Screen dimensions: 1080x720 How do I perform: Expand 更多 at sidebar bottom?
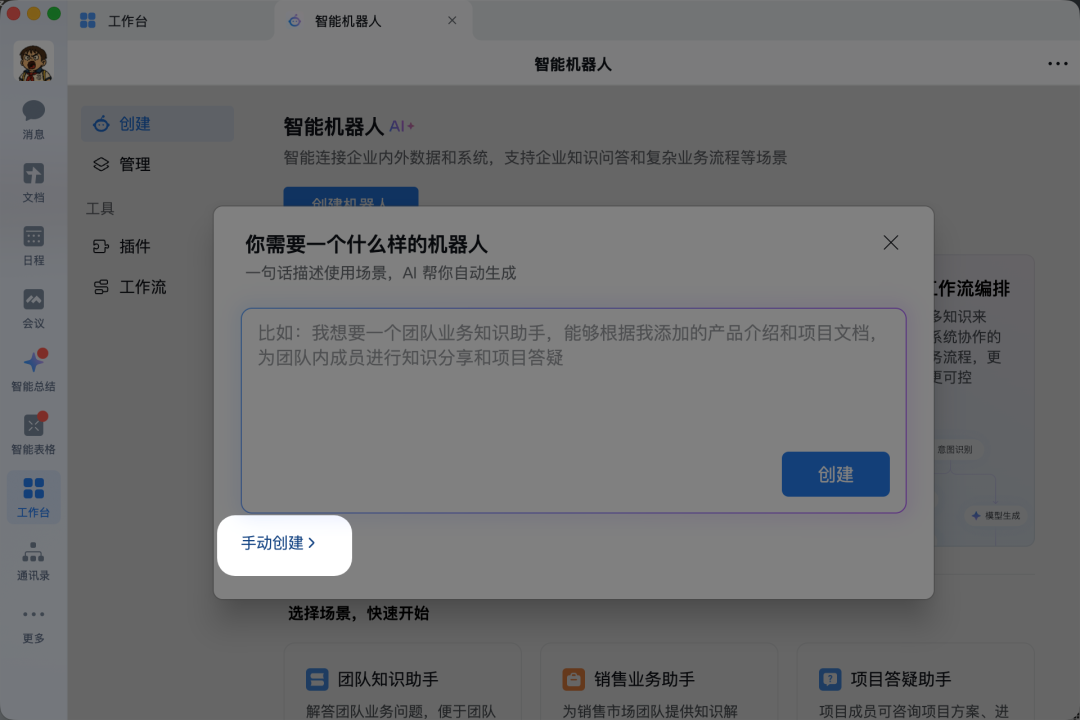coord(33,622)
